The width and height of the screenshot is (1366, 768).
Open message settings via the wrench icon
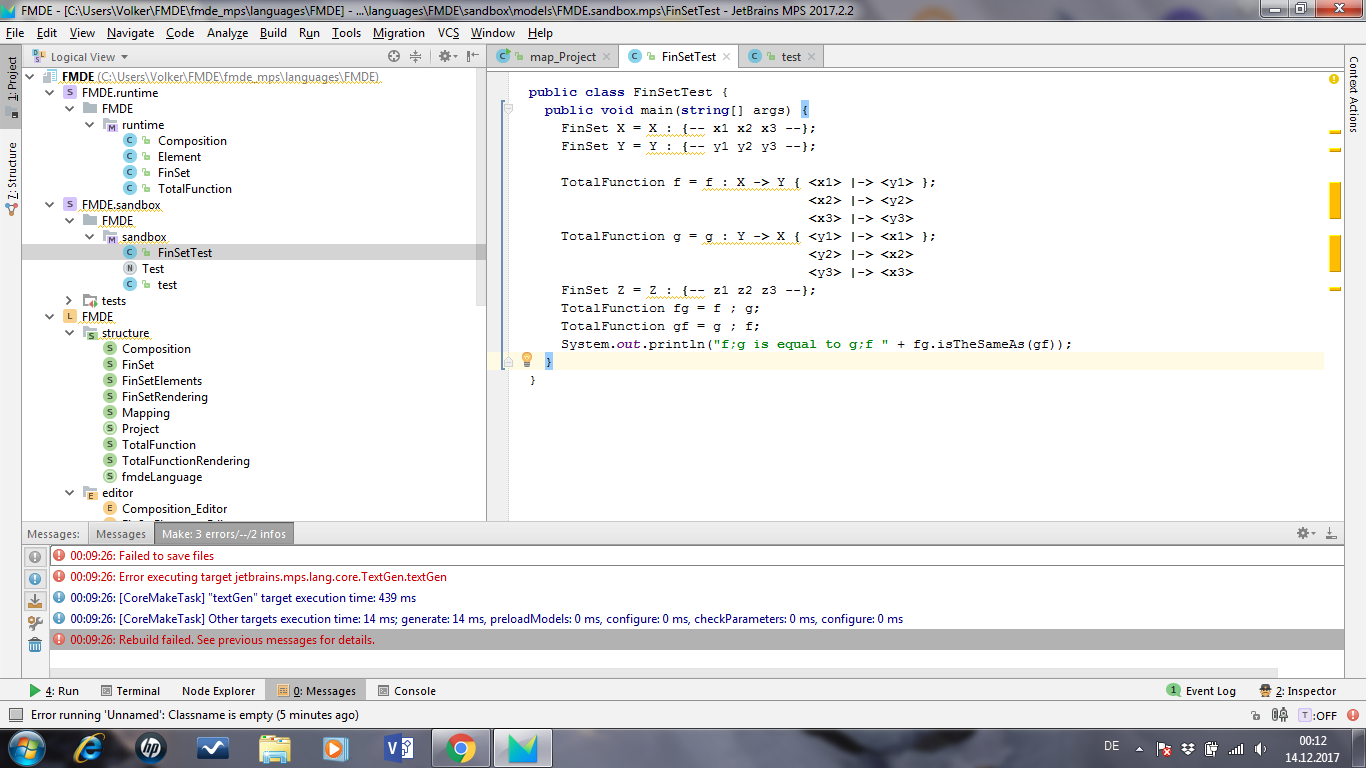[x=35, y=623]
